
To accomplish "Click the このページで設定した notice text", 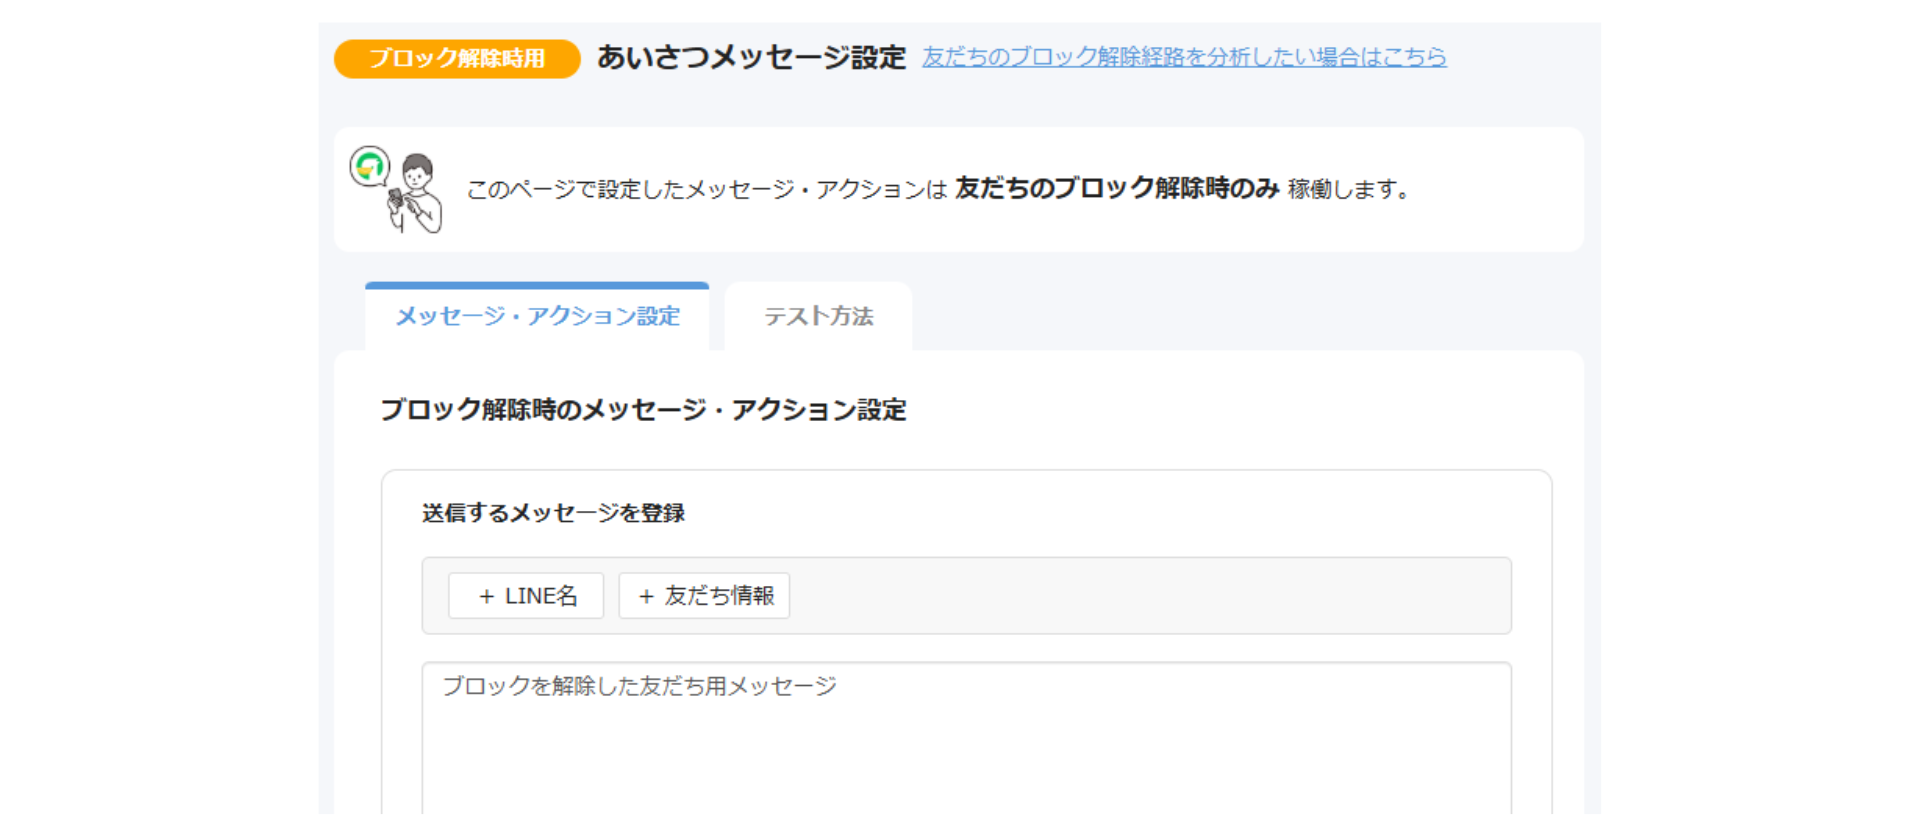I will tap(706, 189).
